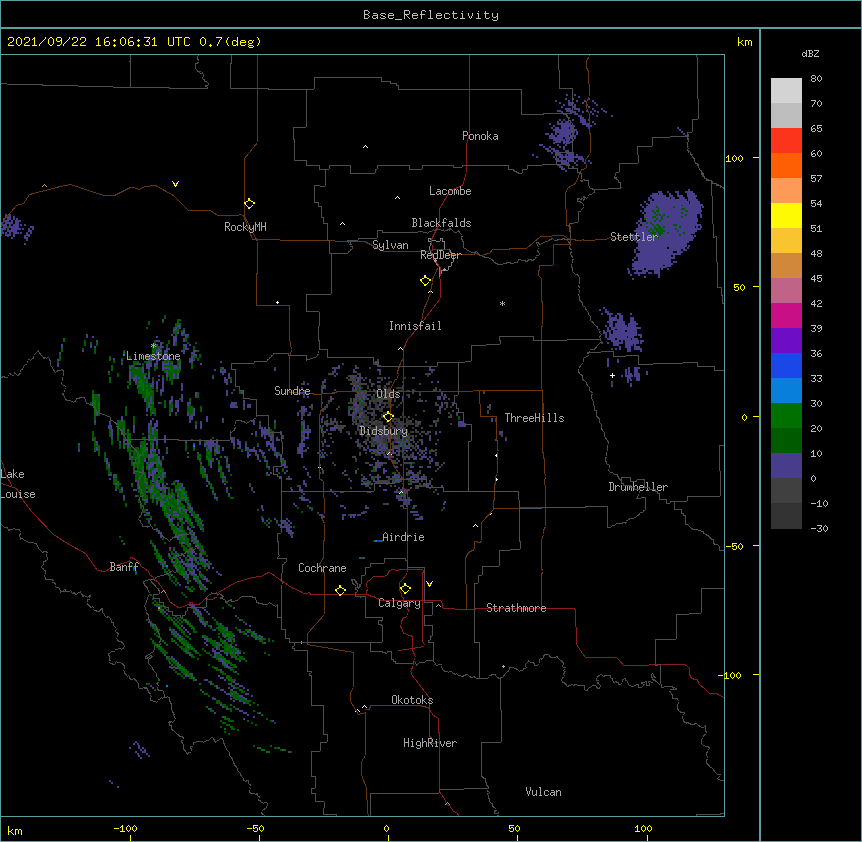Click the red 65 dBZ color swatch

(786, 140)
